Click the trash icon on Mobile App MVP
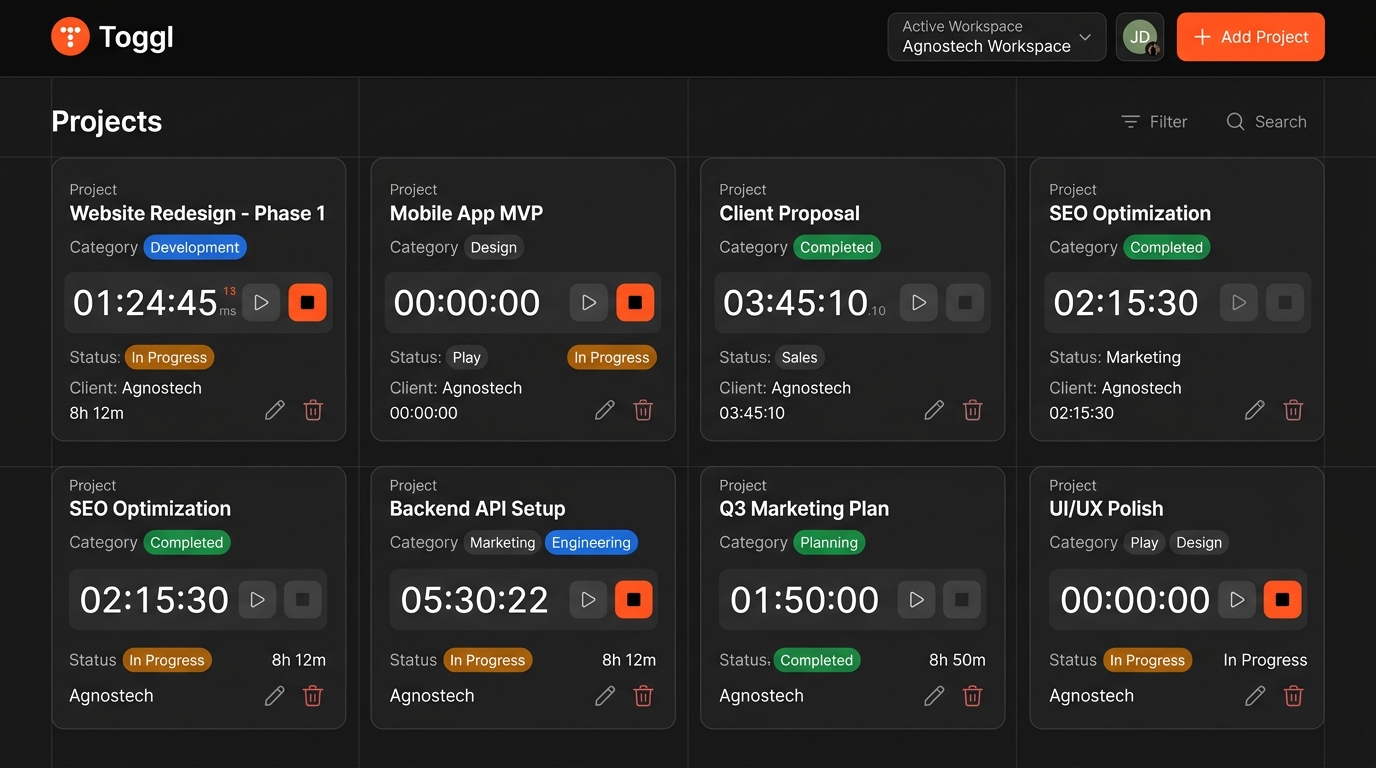 643,410
